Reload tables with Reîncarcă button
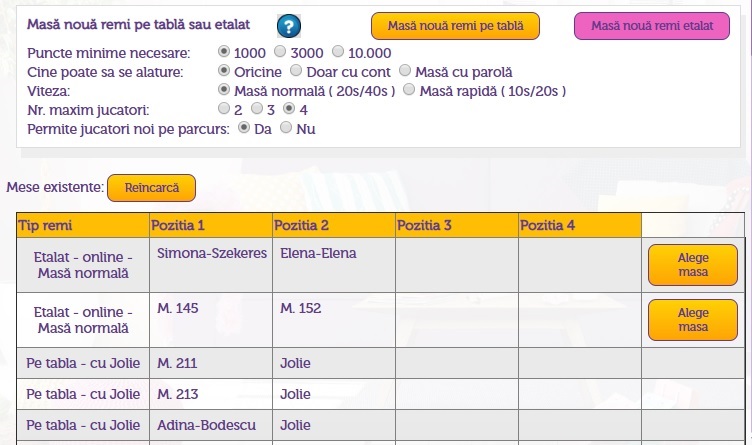Viewport: 752px width, 445px height. [x=152, y=187]
